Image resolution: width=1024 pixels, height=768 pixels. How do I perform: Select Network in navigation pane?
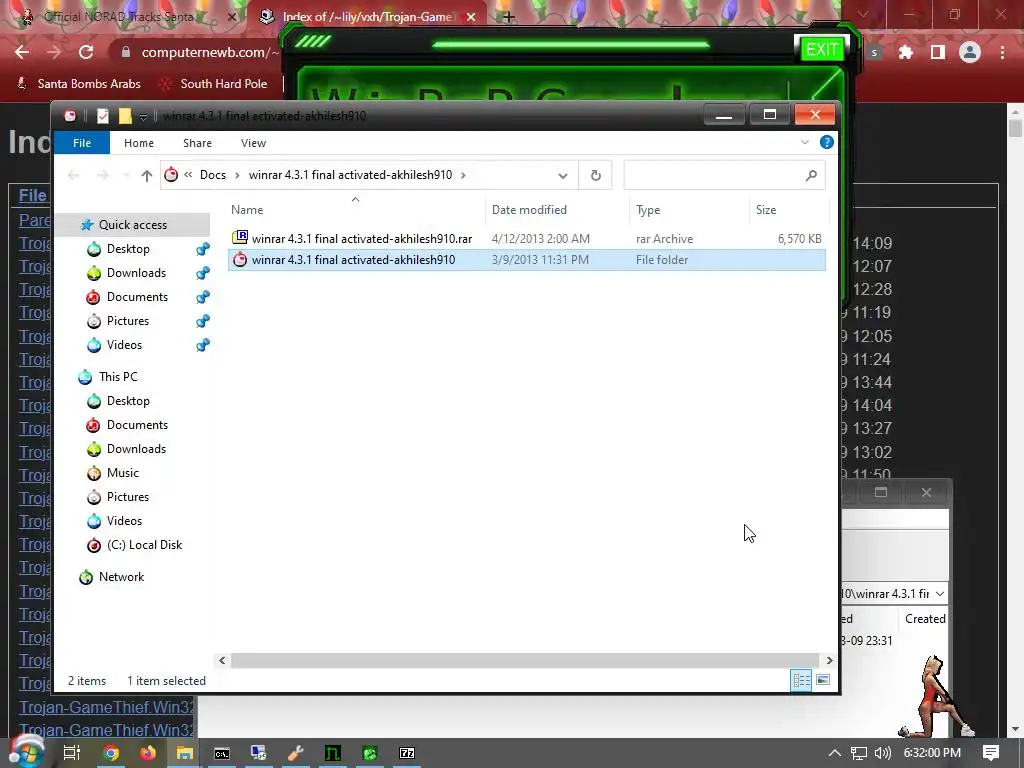pos(121,577)
